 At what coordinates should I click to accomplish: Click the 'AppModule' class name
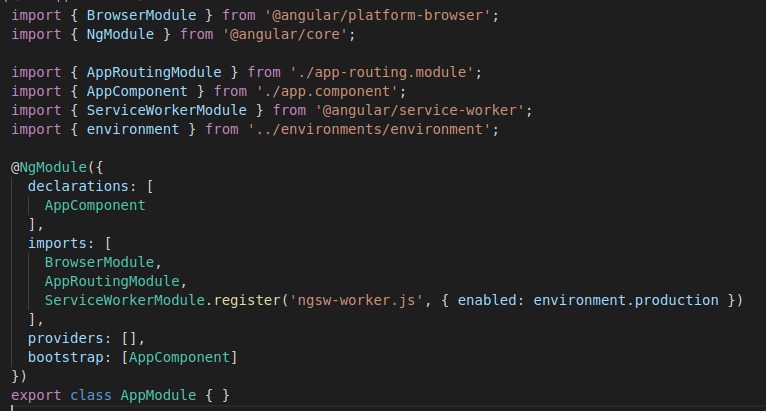pyautogui.click(x=158, y=395)
